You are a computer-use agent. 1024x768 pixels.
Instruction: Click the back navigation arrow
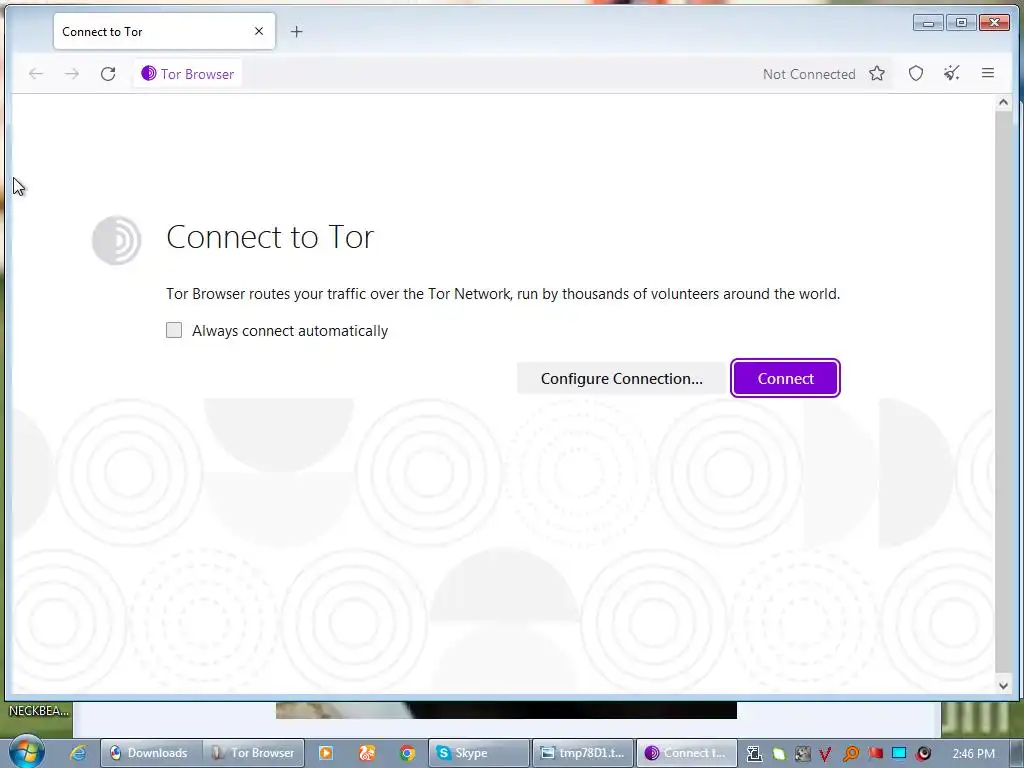36,74
